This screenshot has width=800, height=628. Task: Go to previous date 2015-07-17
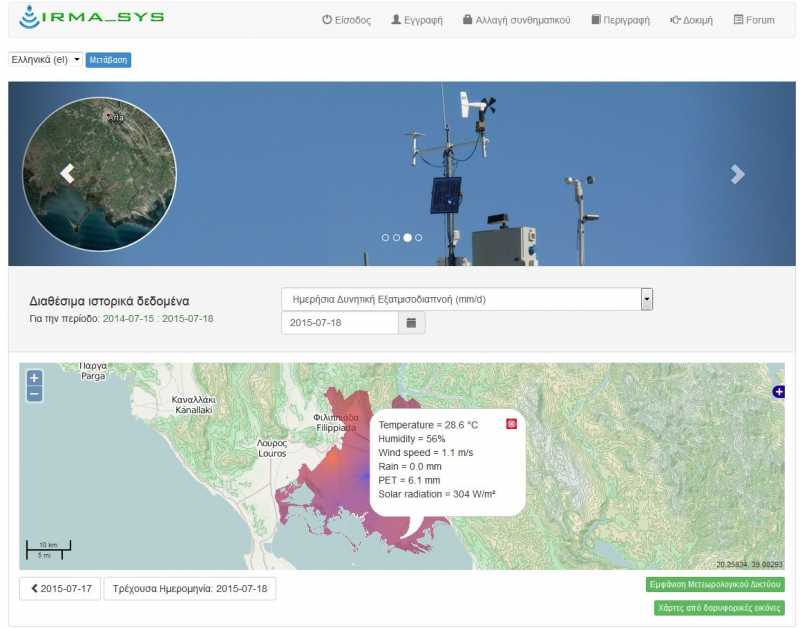[x=60, y=589]
